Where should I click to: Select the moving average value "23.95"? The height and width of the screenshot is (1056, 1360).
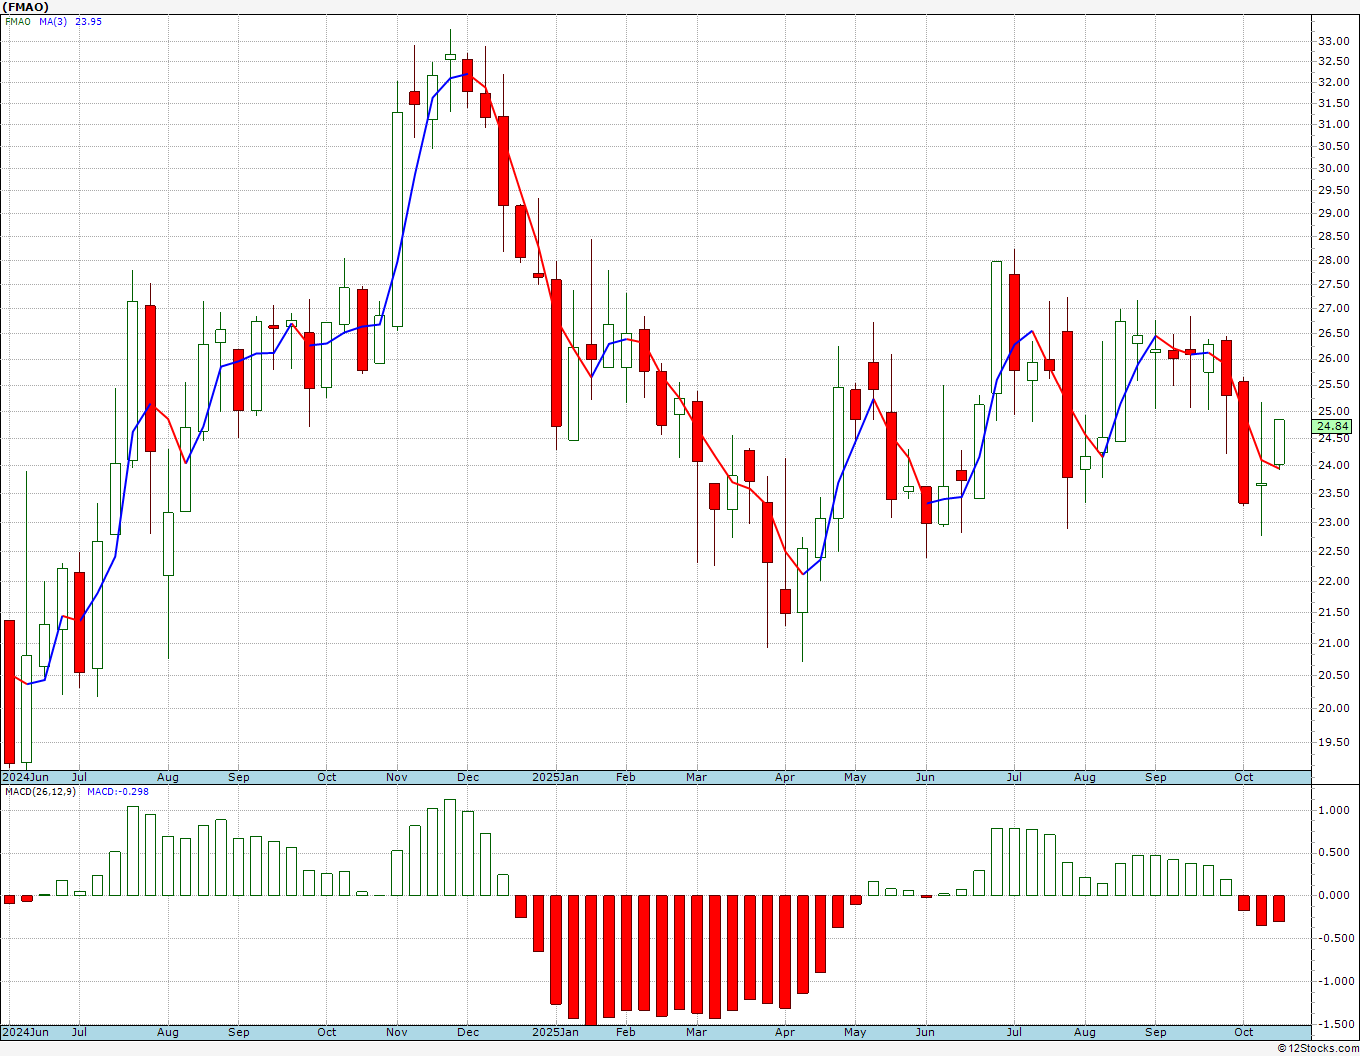click(x=88, y=22)
